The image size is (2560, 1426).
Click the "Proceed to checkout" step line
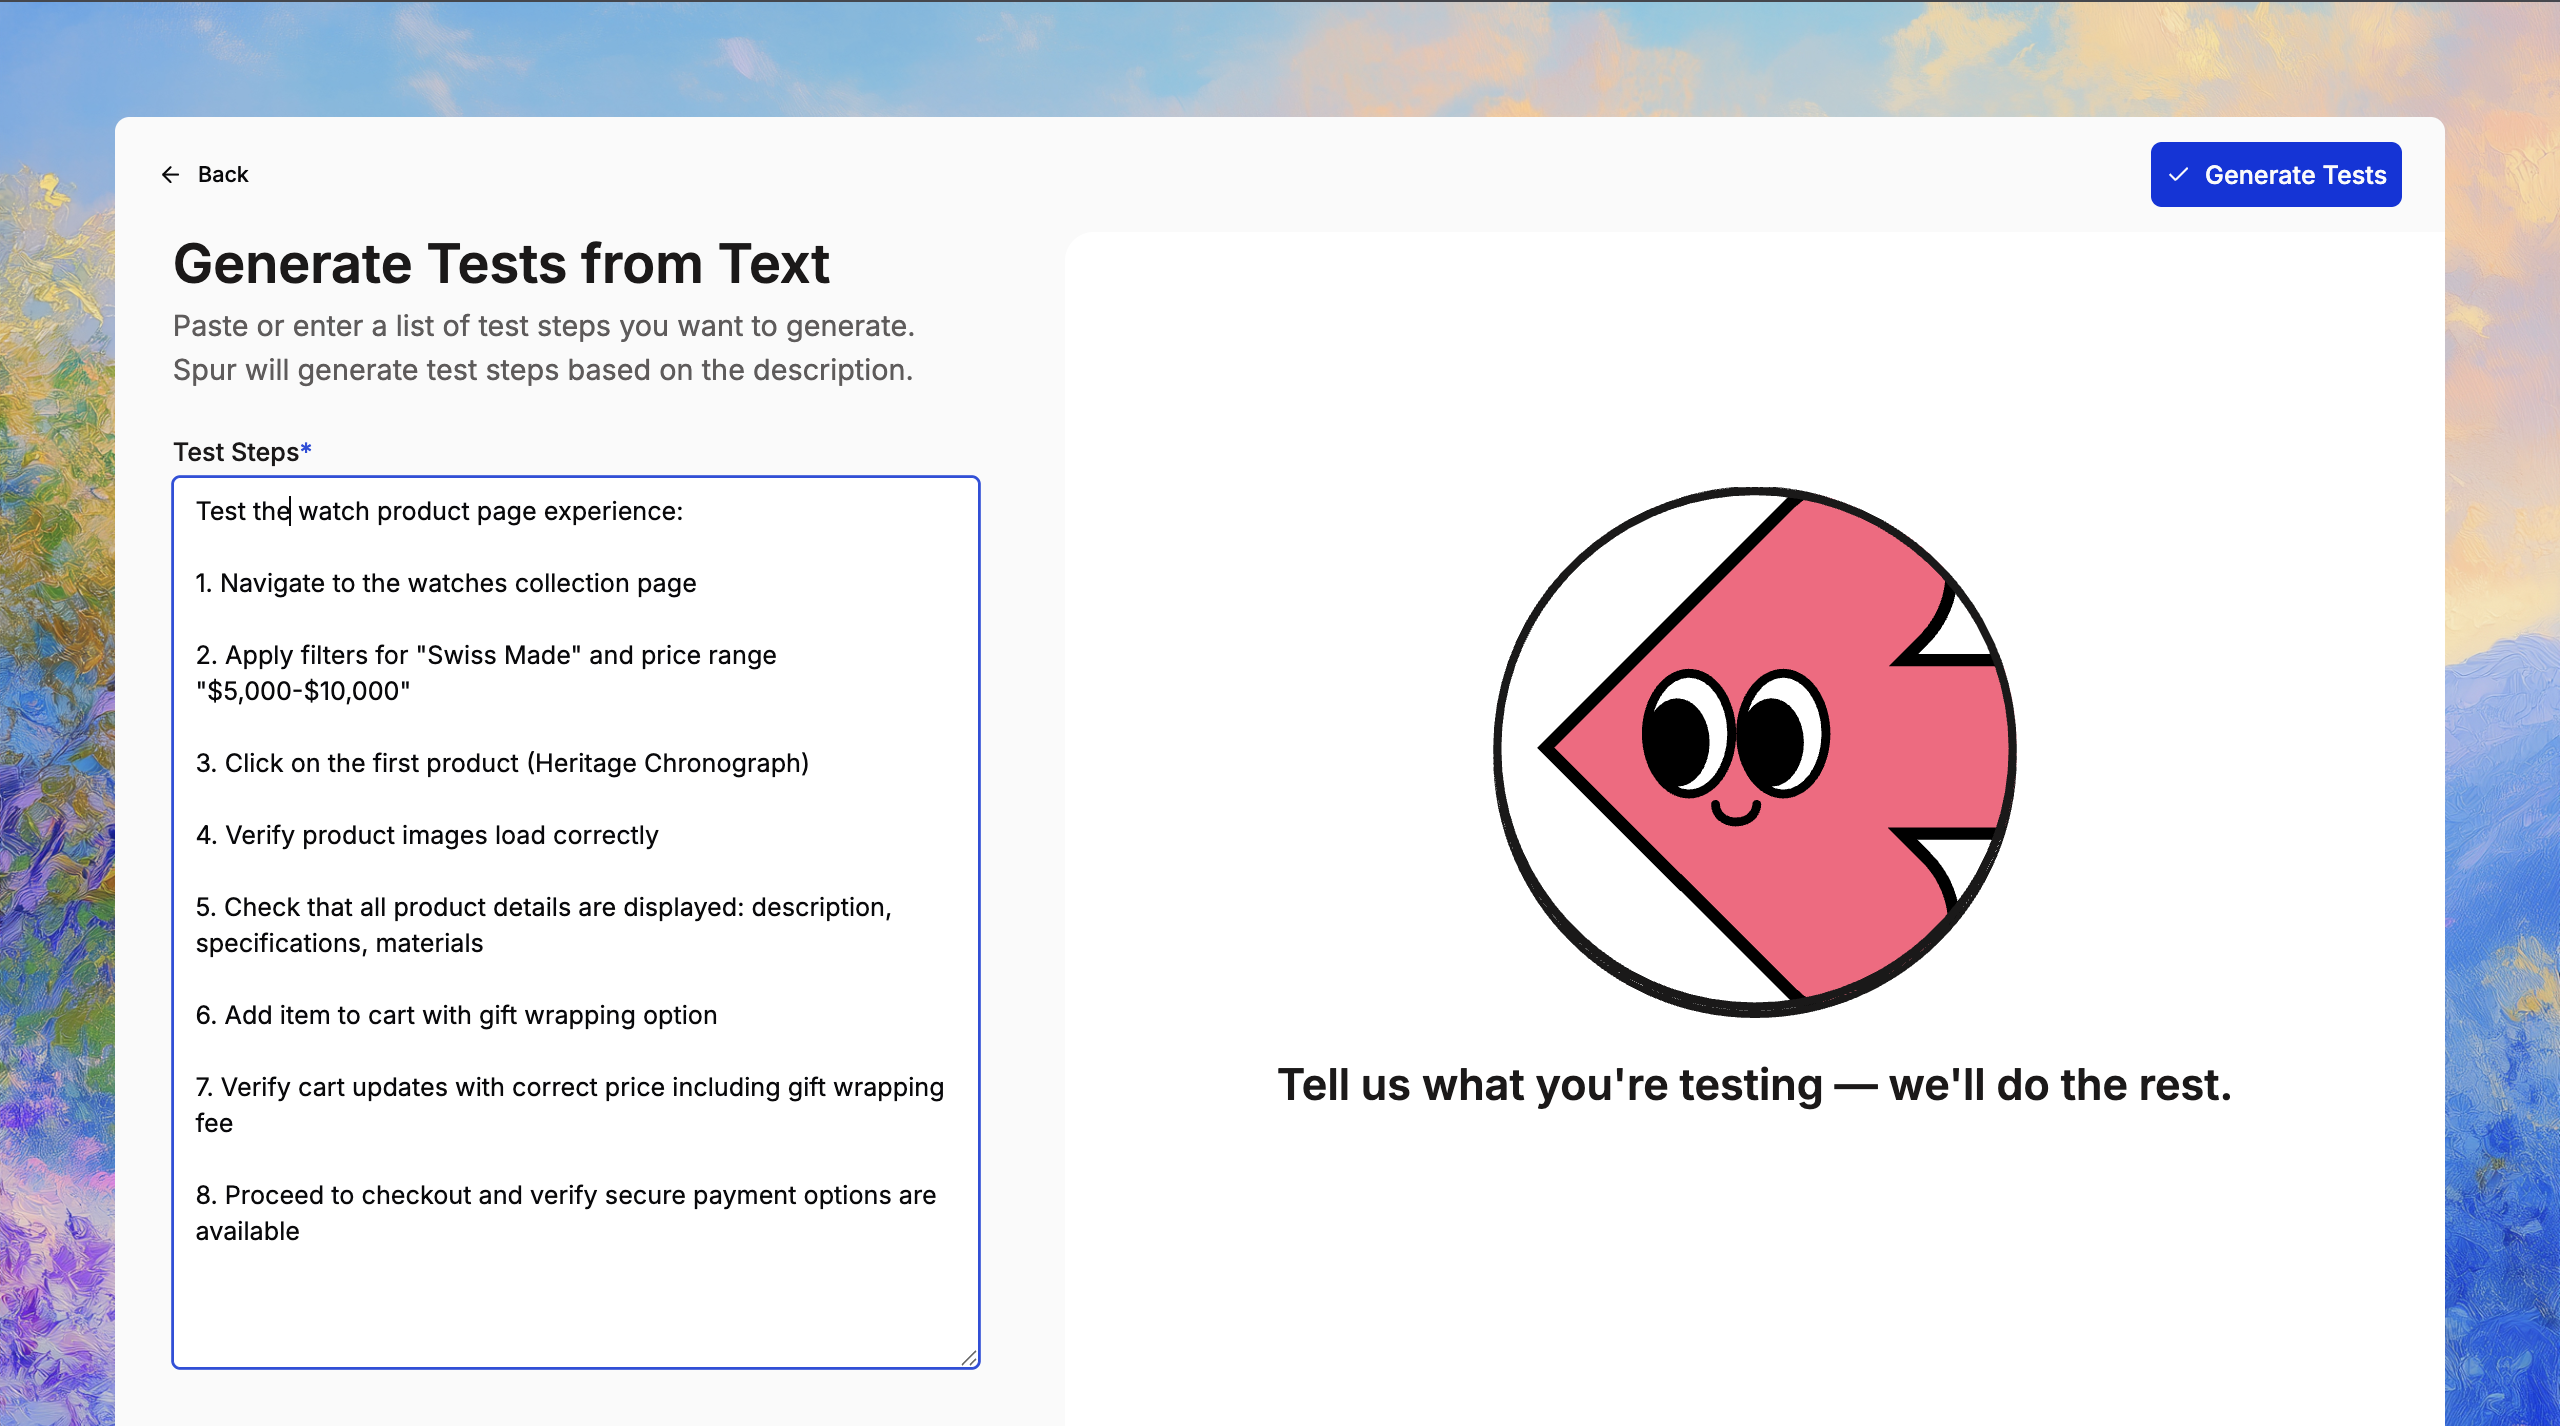click(x=565, y=1195)
